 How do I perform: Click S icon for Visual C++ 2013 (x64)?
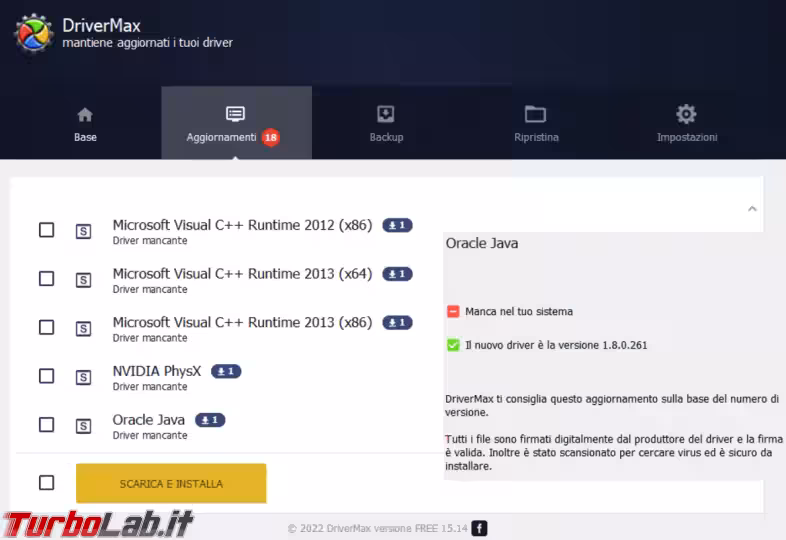tap(83, 280)
